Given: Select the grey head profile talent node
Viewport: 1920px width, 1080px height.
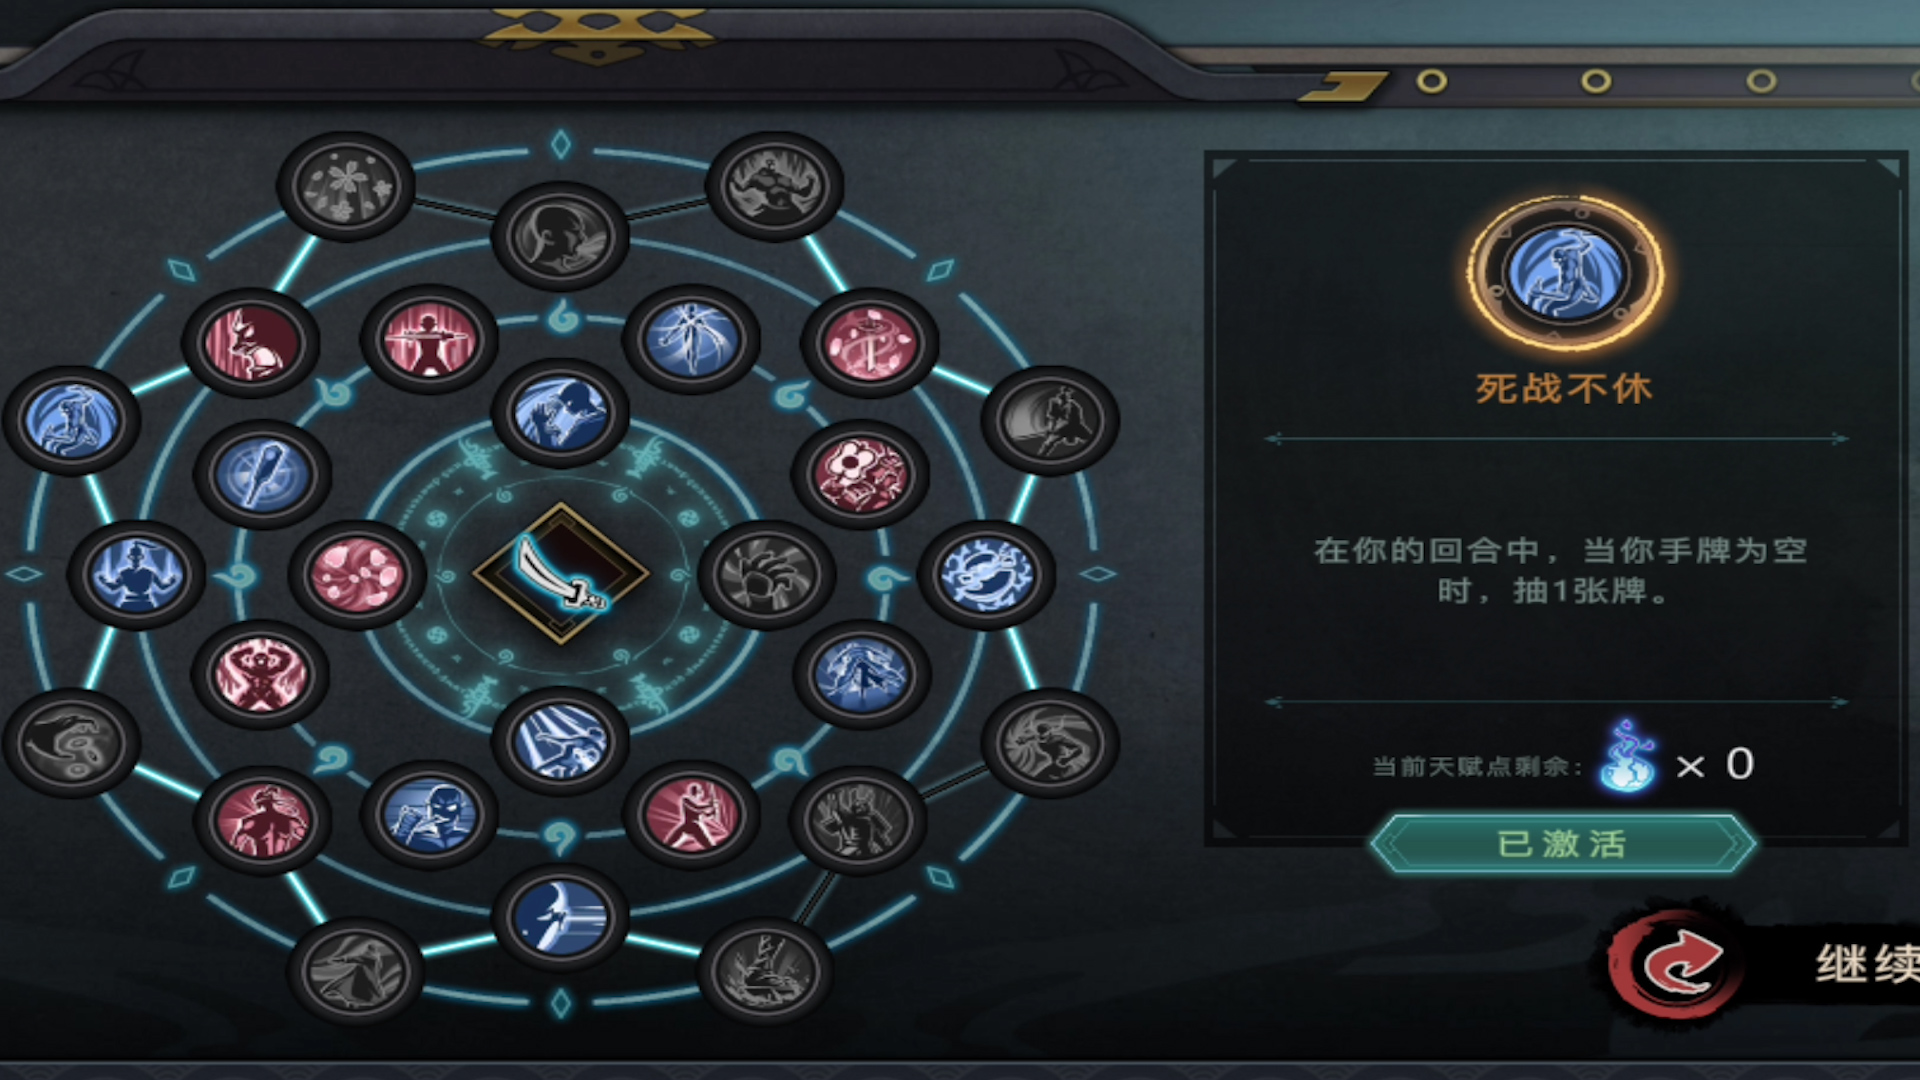Looking at the screenshot, I should tap(560, 237).
